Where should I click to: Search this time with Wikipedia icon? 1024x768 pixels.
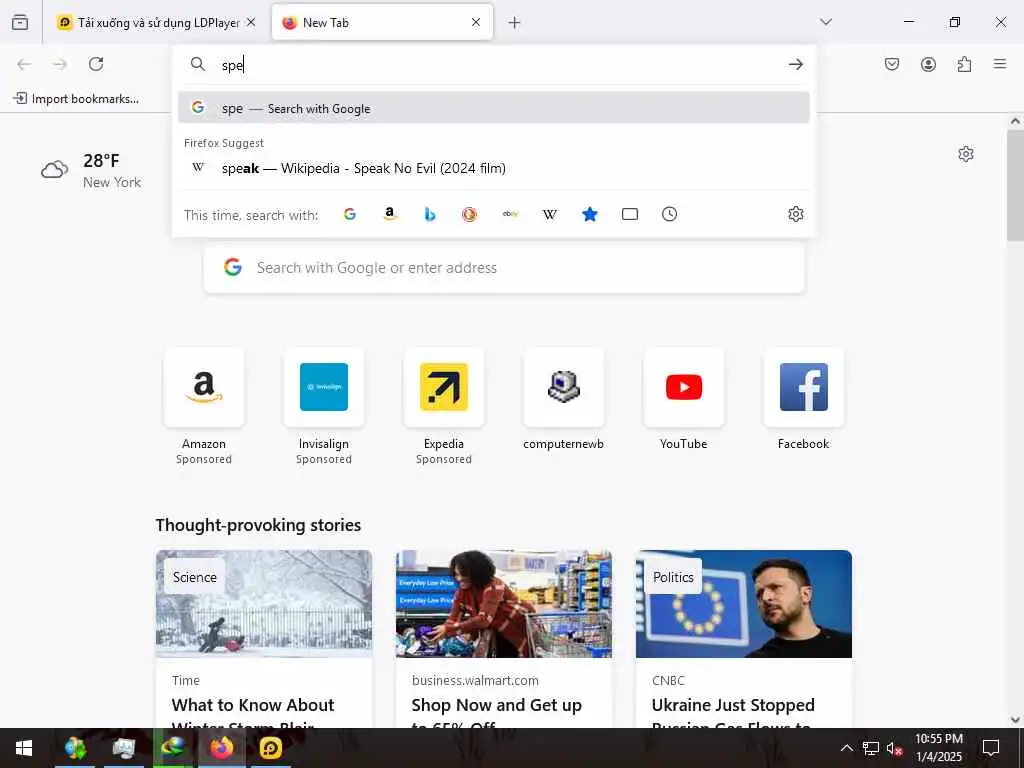click(x=550, y=214)
